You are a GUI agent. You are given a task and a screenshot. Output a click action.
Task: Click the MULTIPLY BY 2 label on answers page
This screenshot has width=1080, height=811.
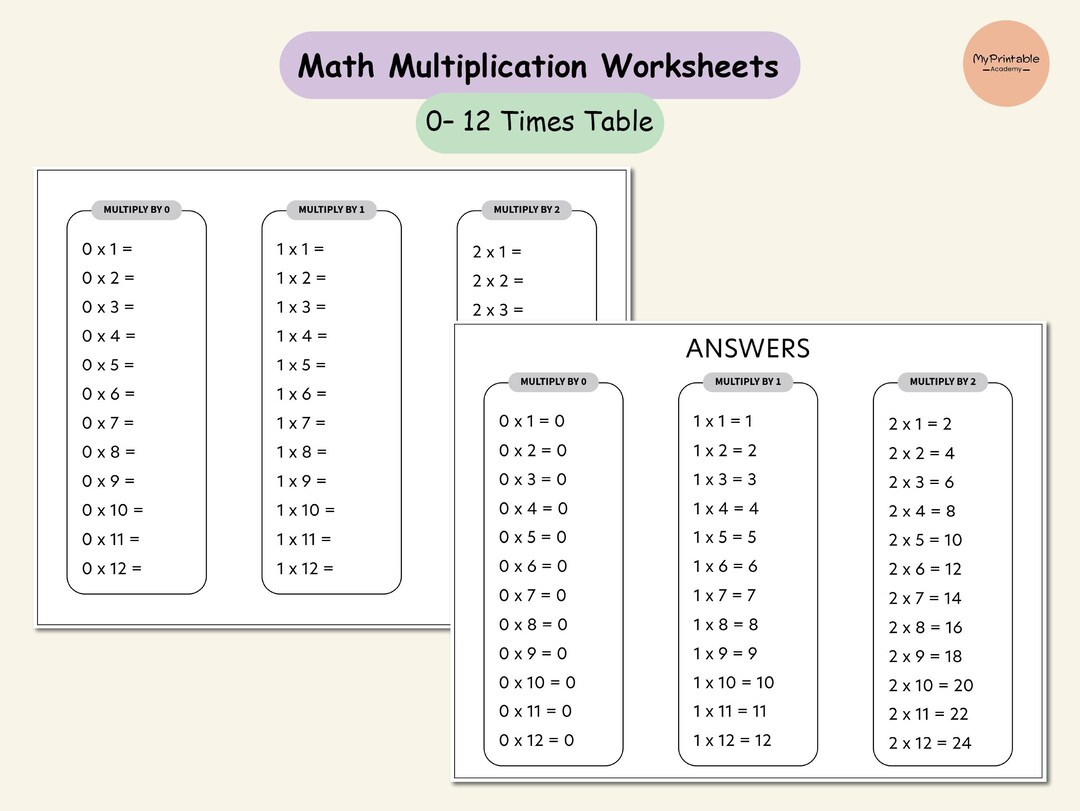coord(941,382)
